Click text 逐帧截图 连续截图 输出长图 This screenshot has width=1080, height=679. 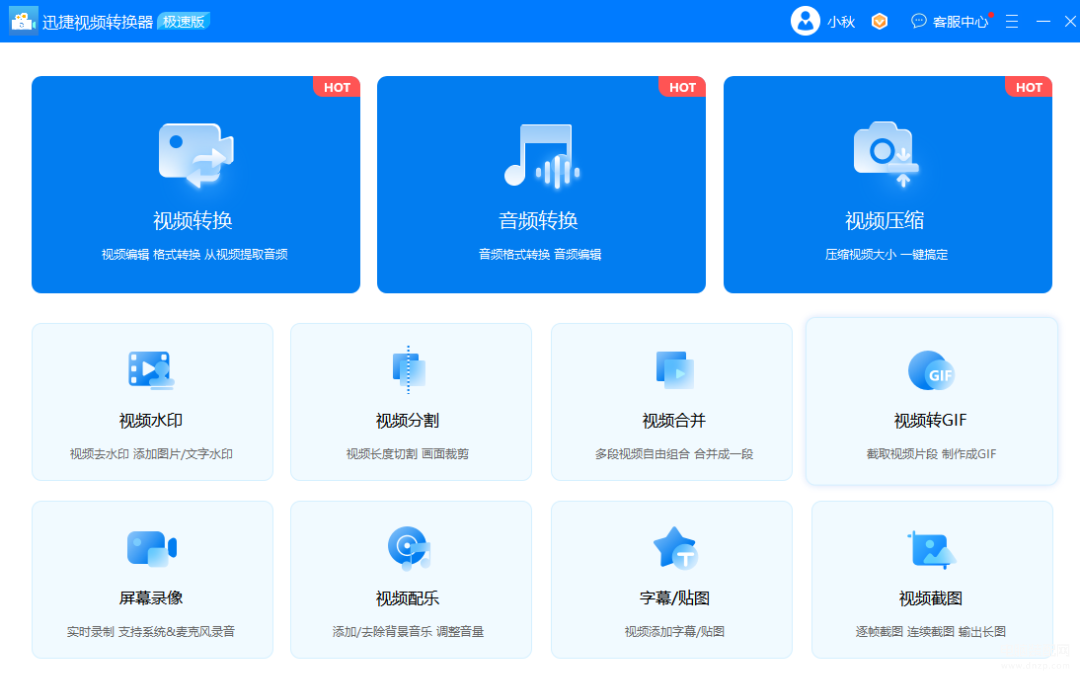click(x=931, y=631)
